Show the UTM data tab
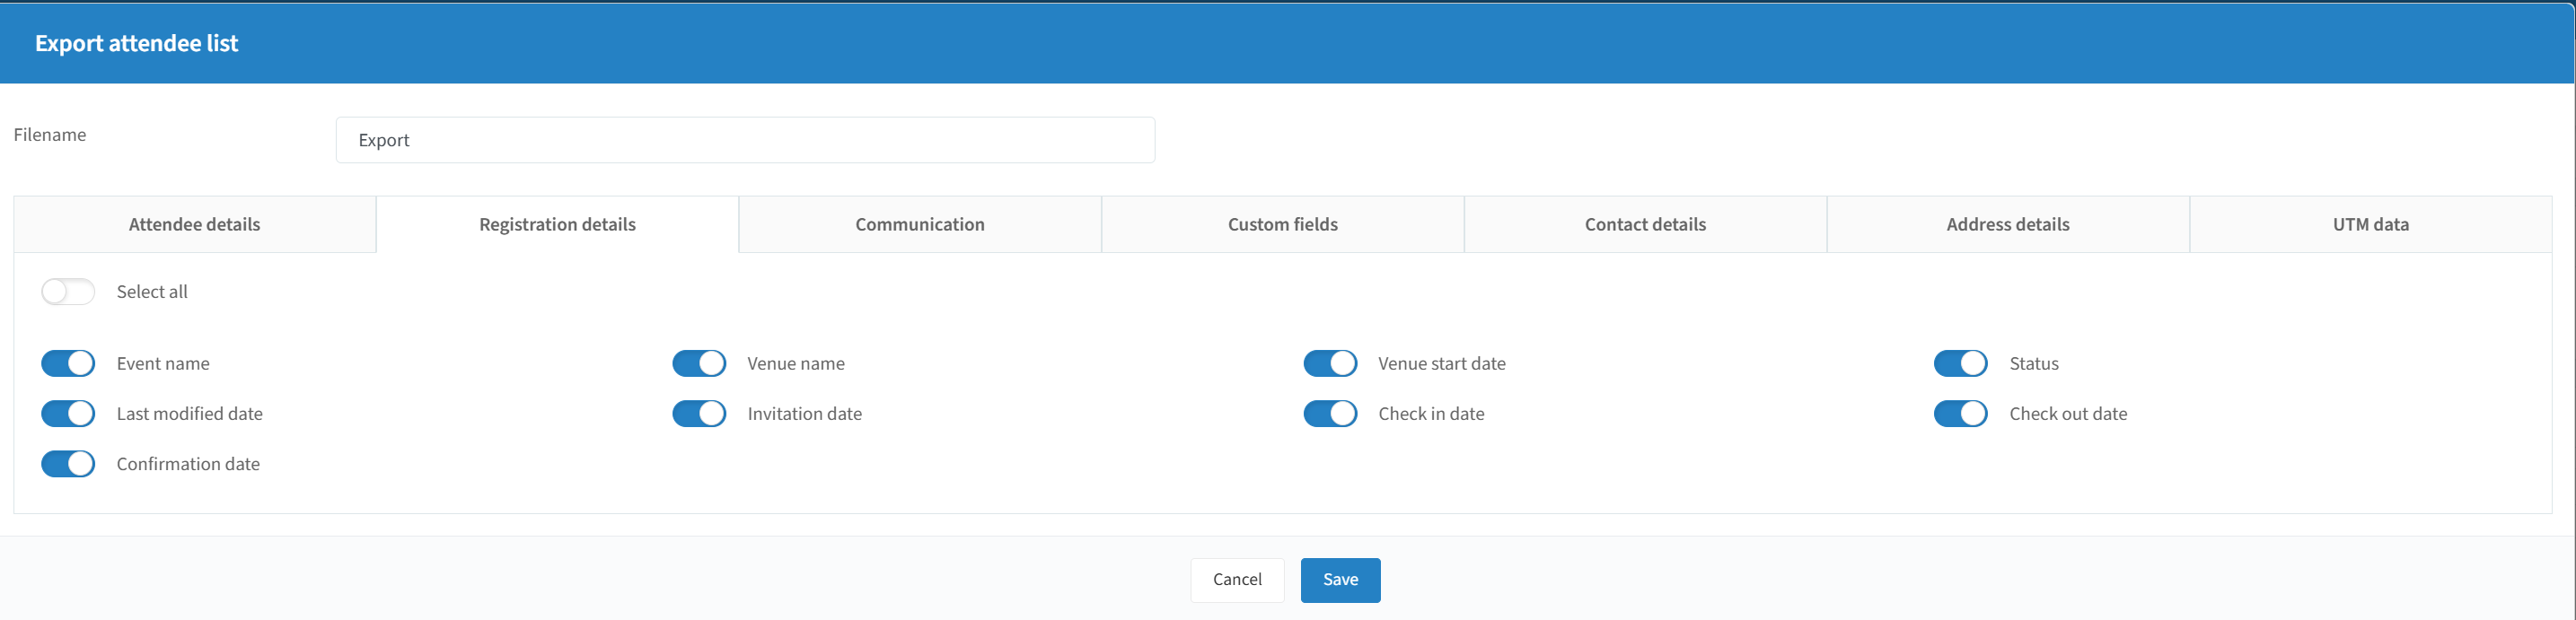This screenshot has height=620, width=2576. (x=2371, y=225)
